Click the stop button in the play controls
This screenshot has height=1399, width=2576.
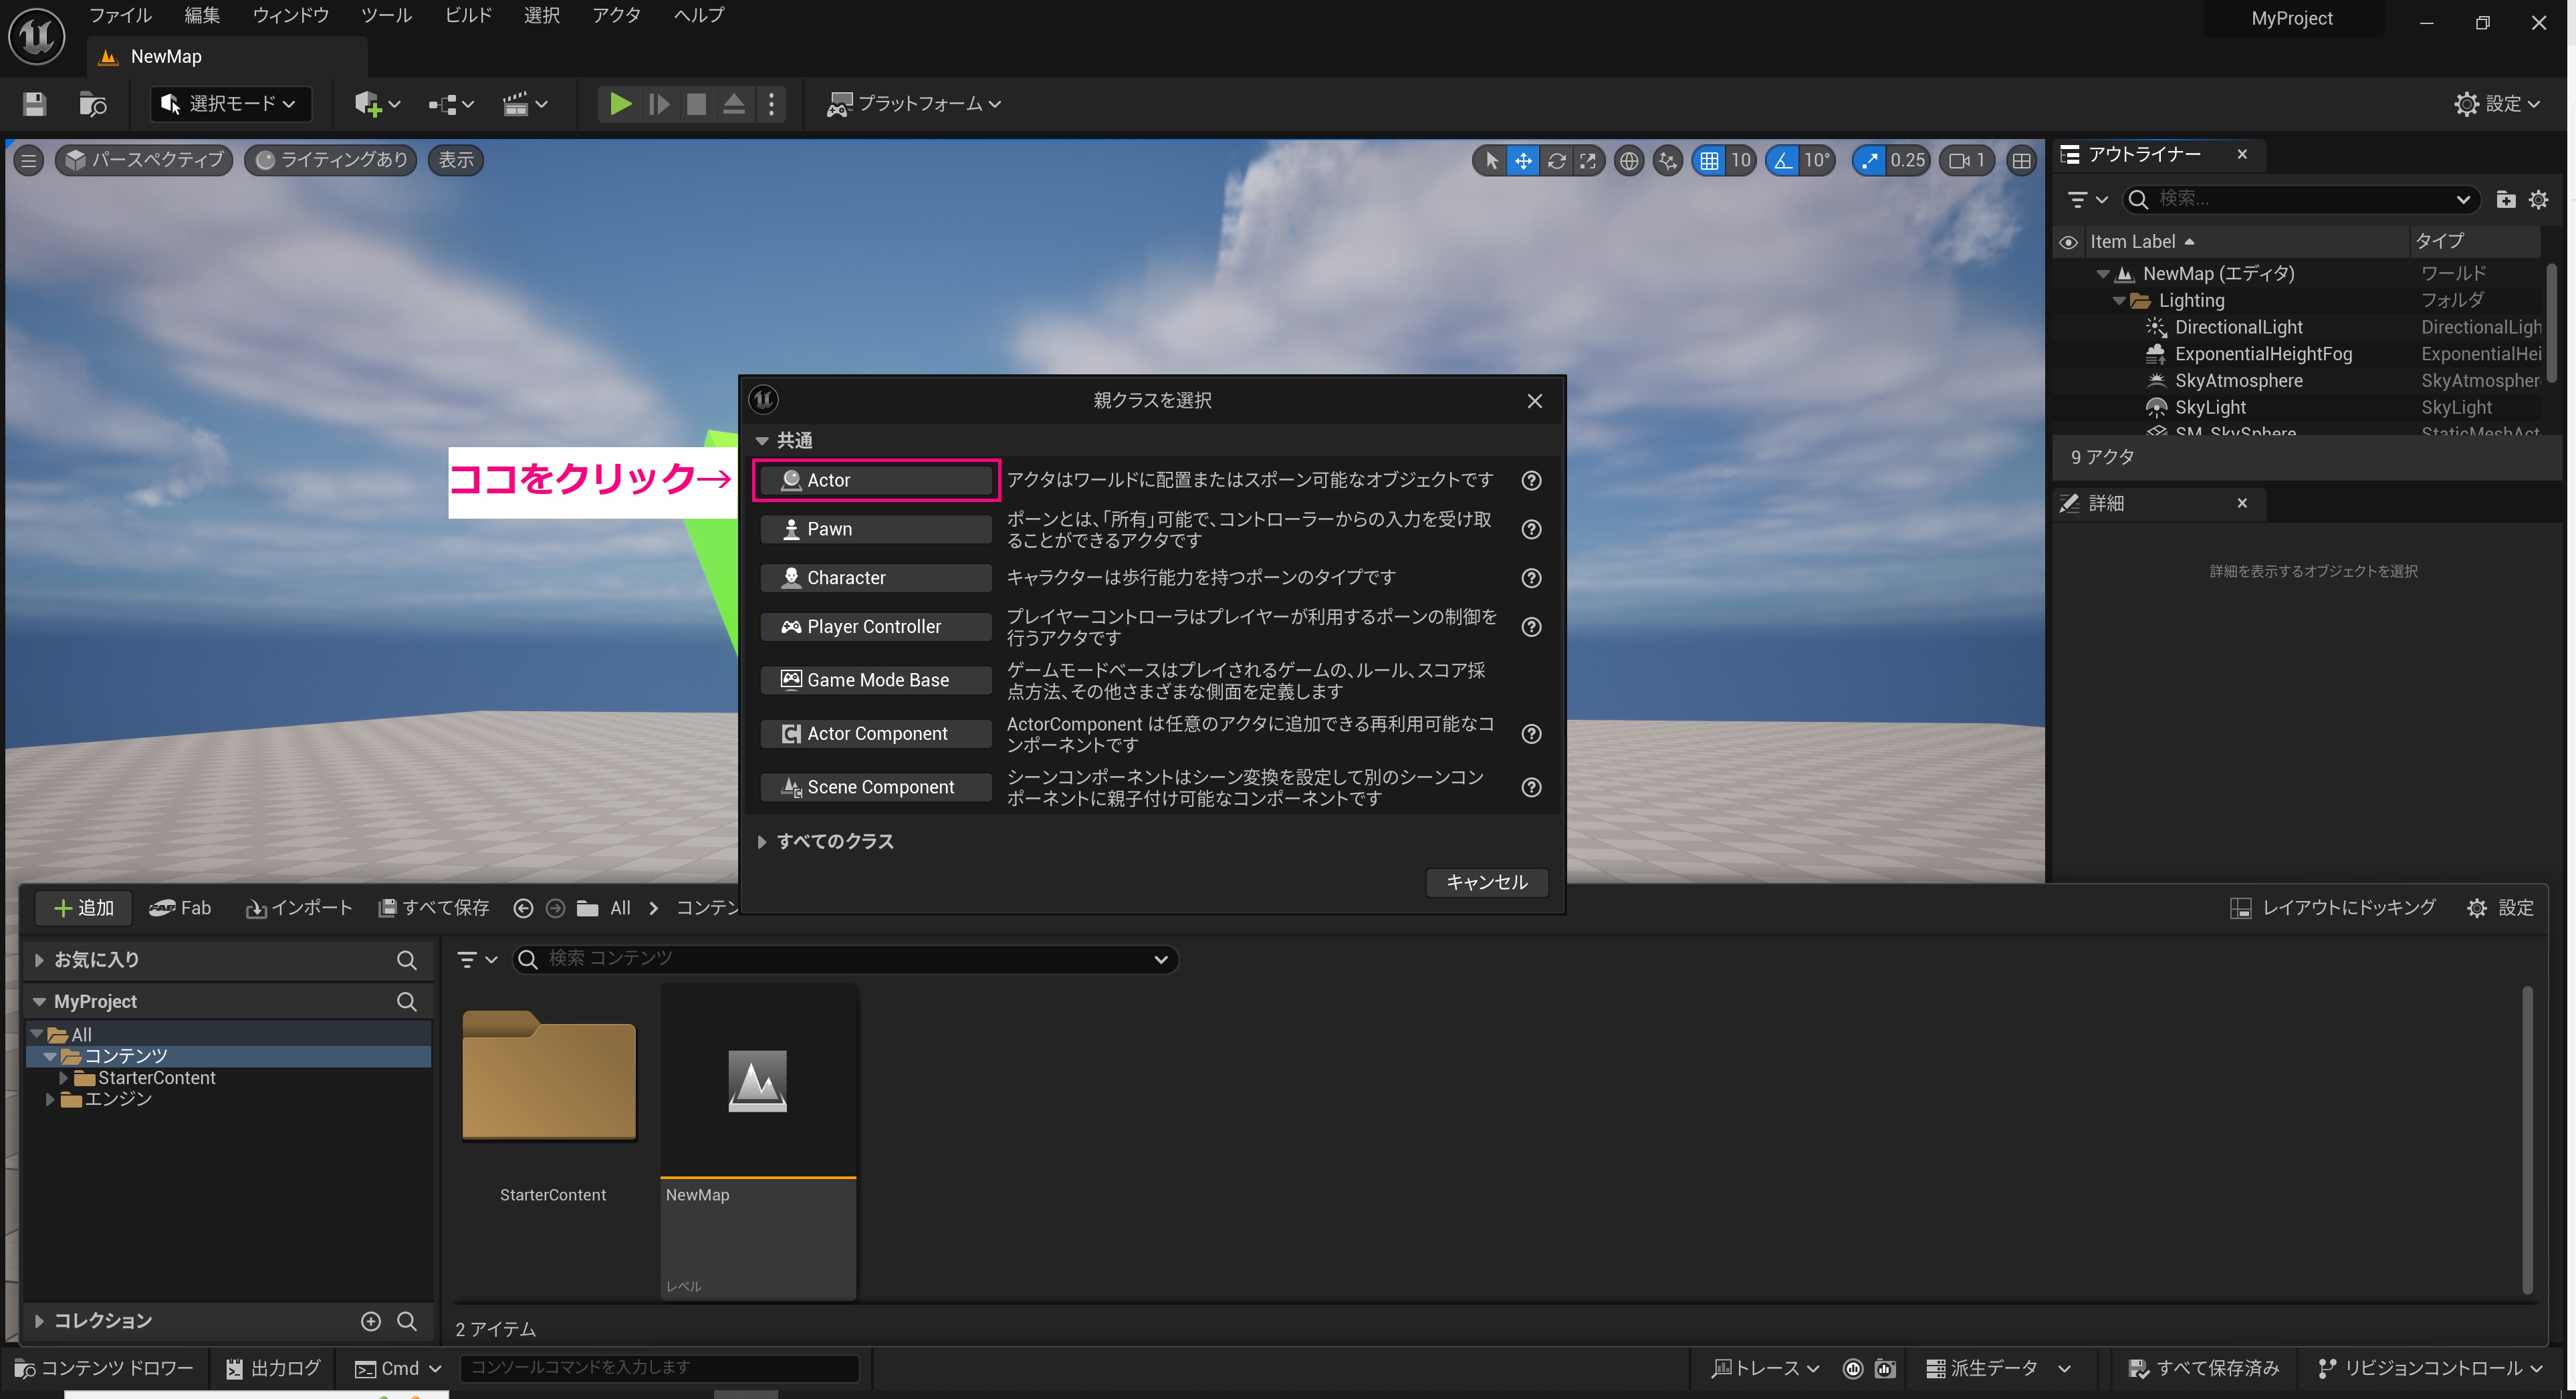(x=696, y=104)
